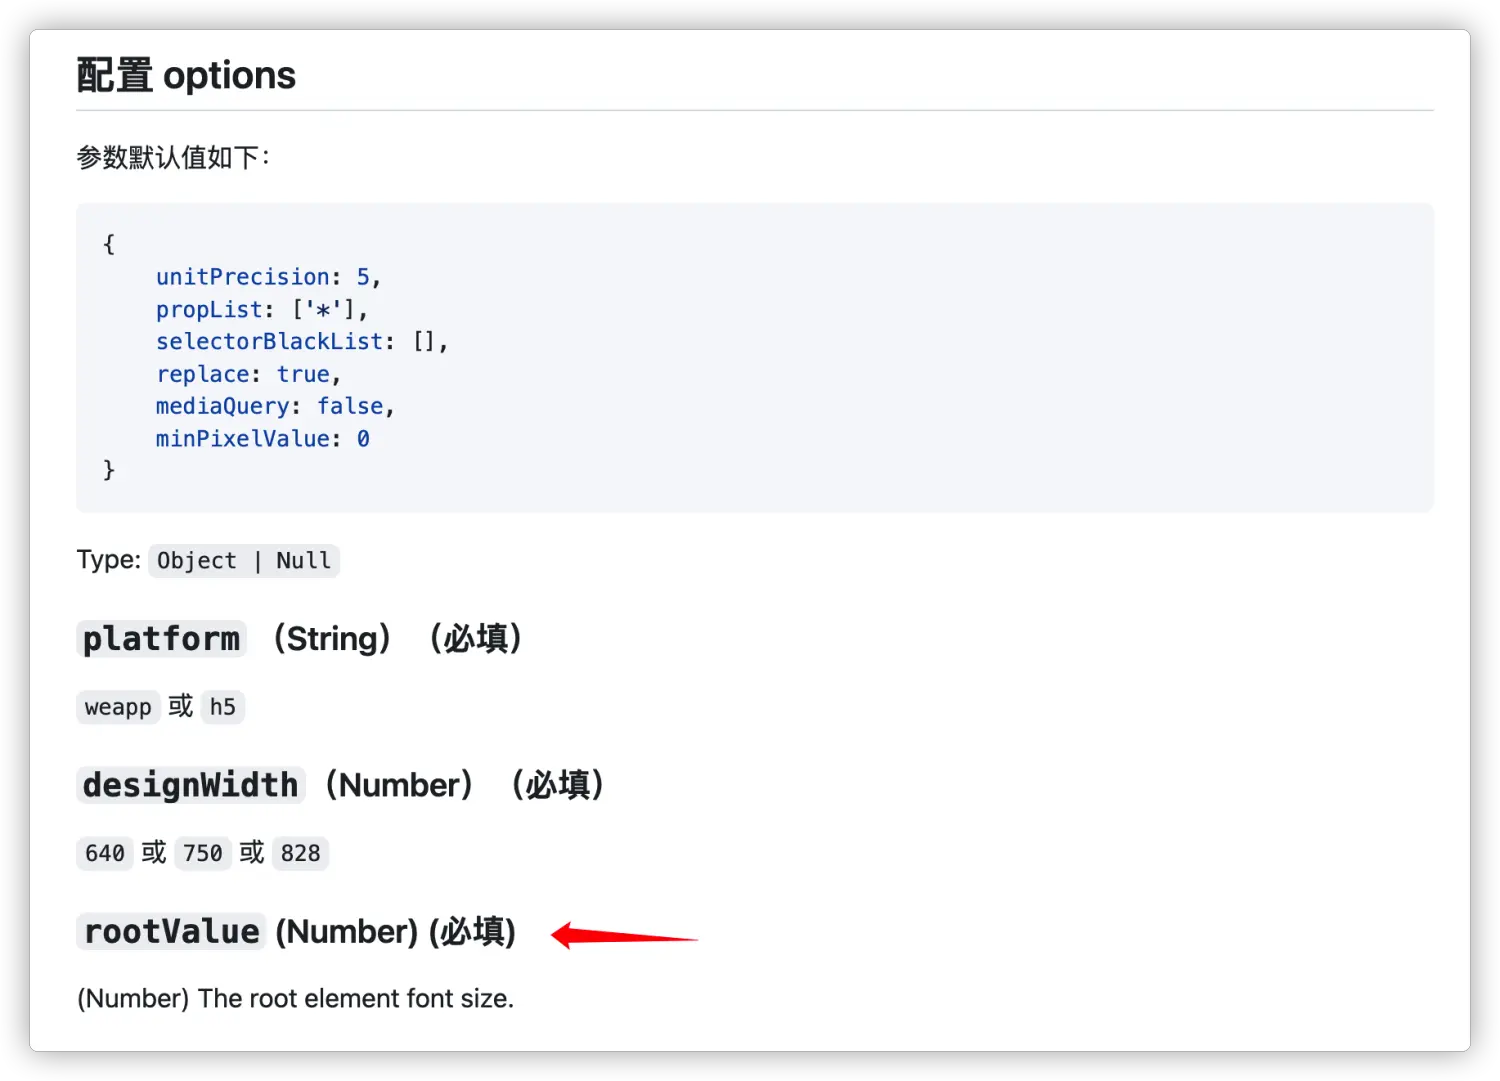Screen dimensions: 1500x1081
Task: Click the "Object | Null" type label
Action: click(244, 561)
